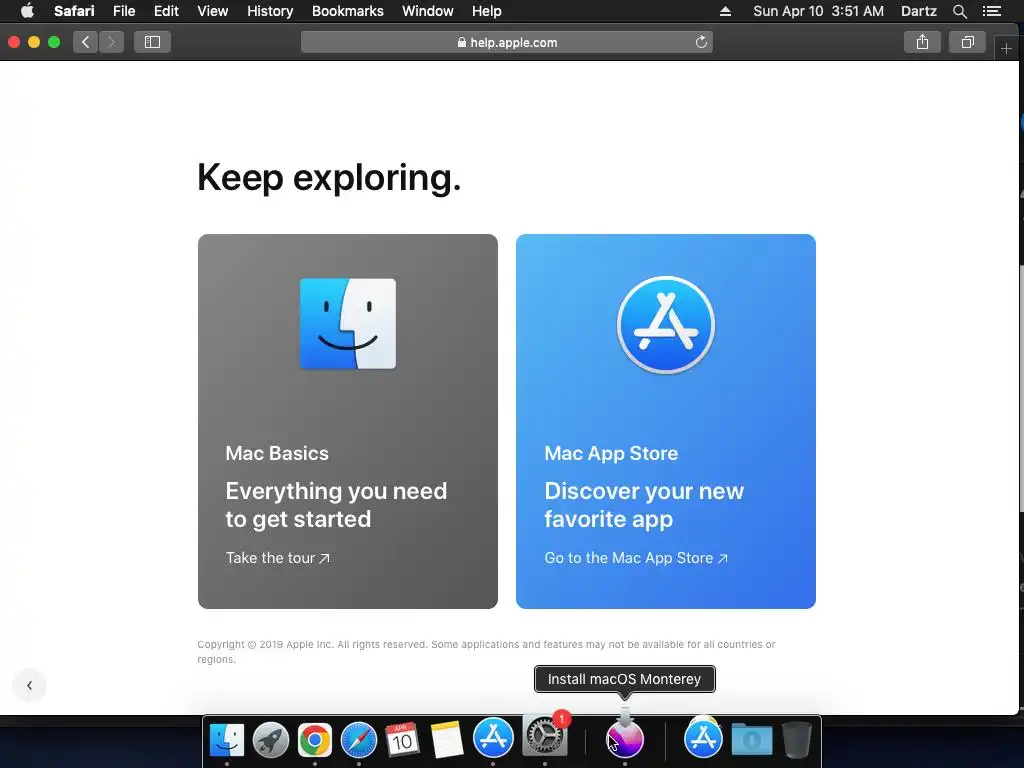Click the help.apple.com address bar
Screen dimensions: 1024x768
pyautogui.click(x=507, y=42)
